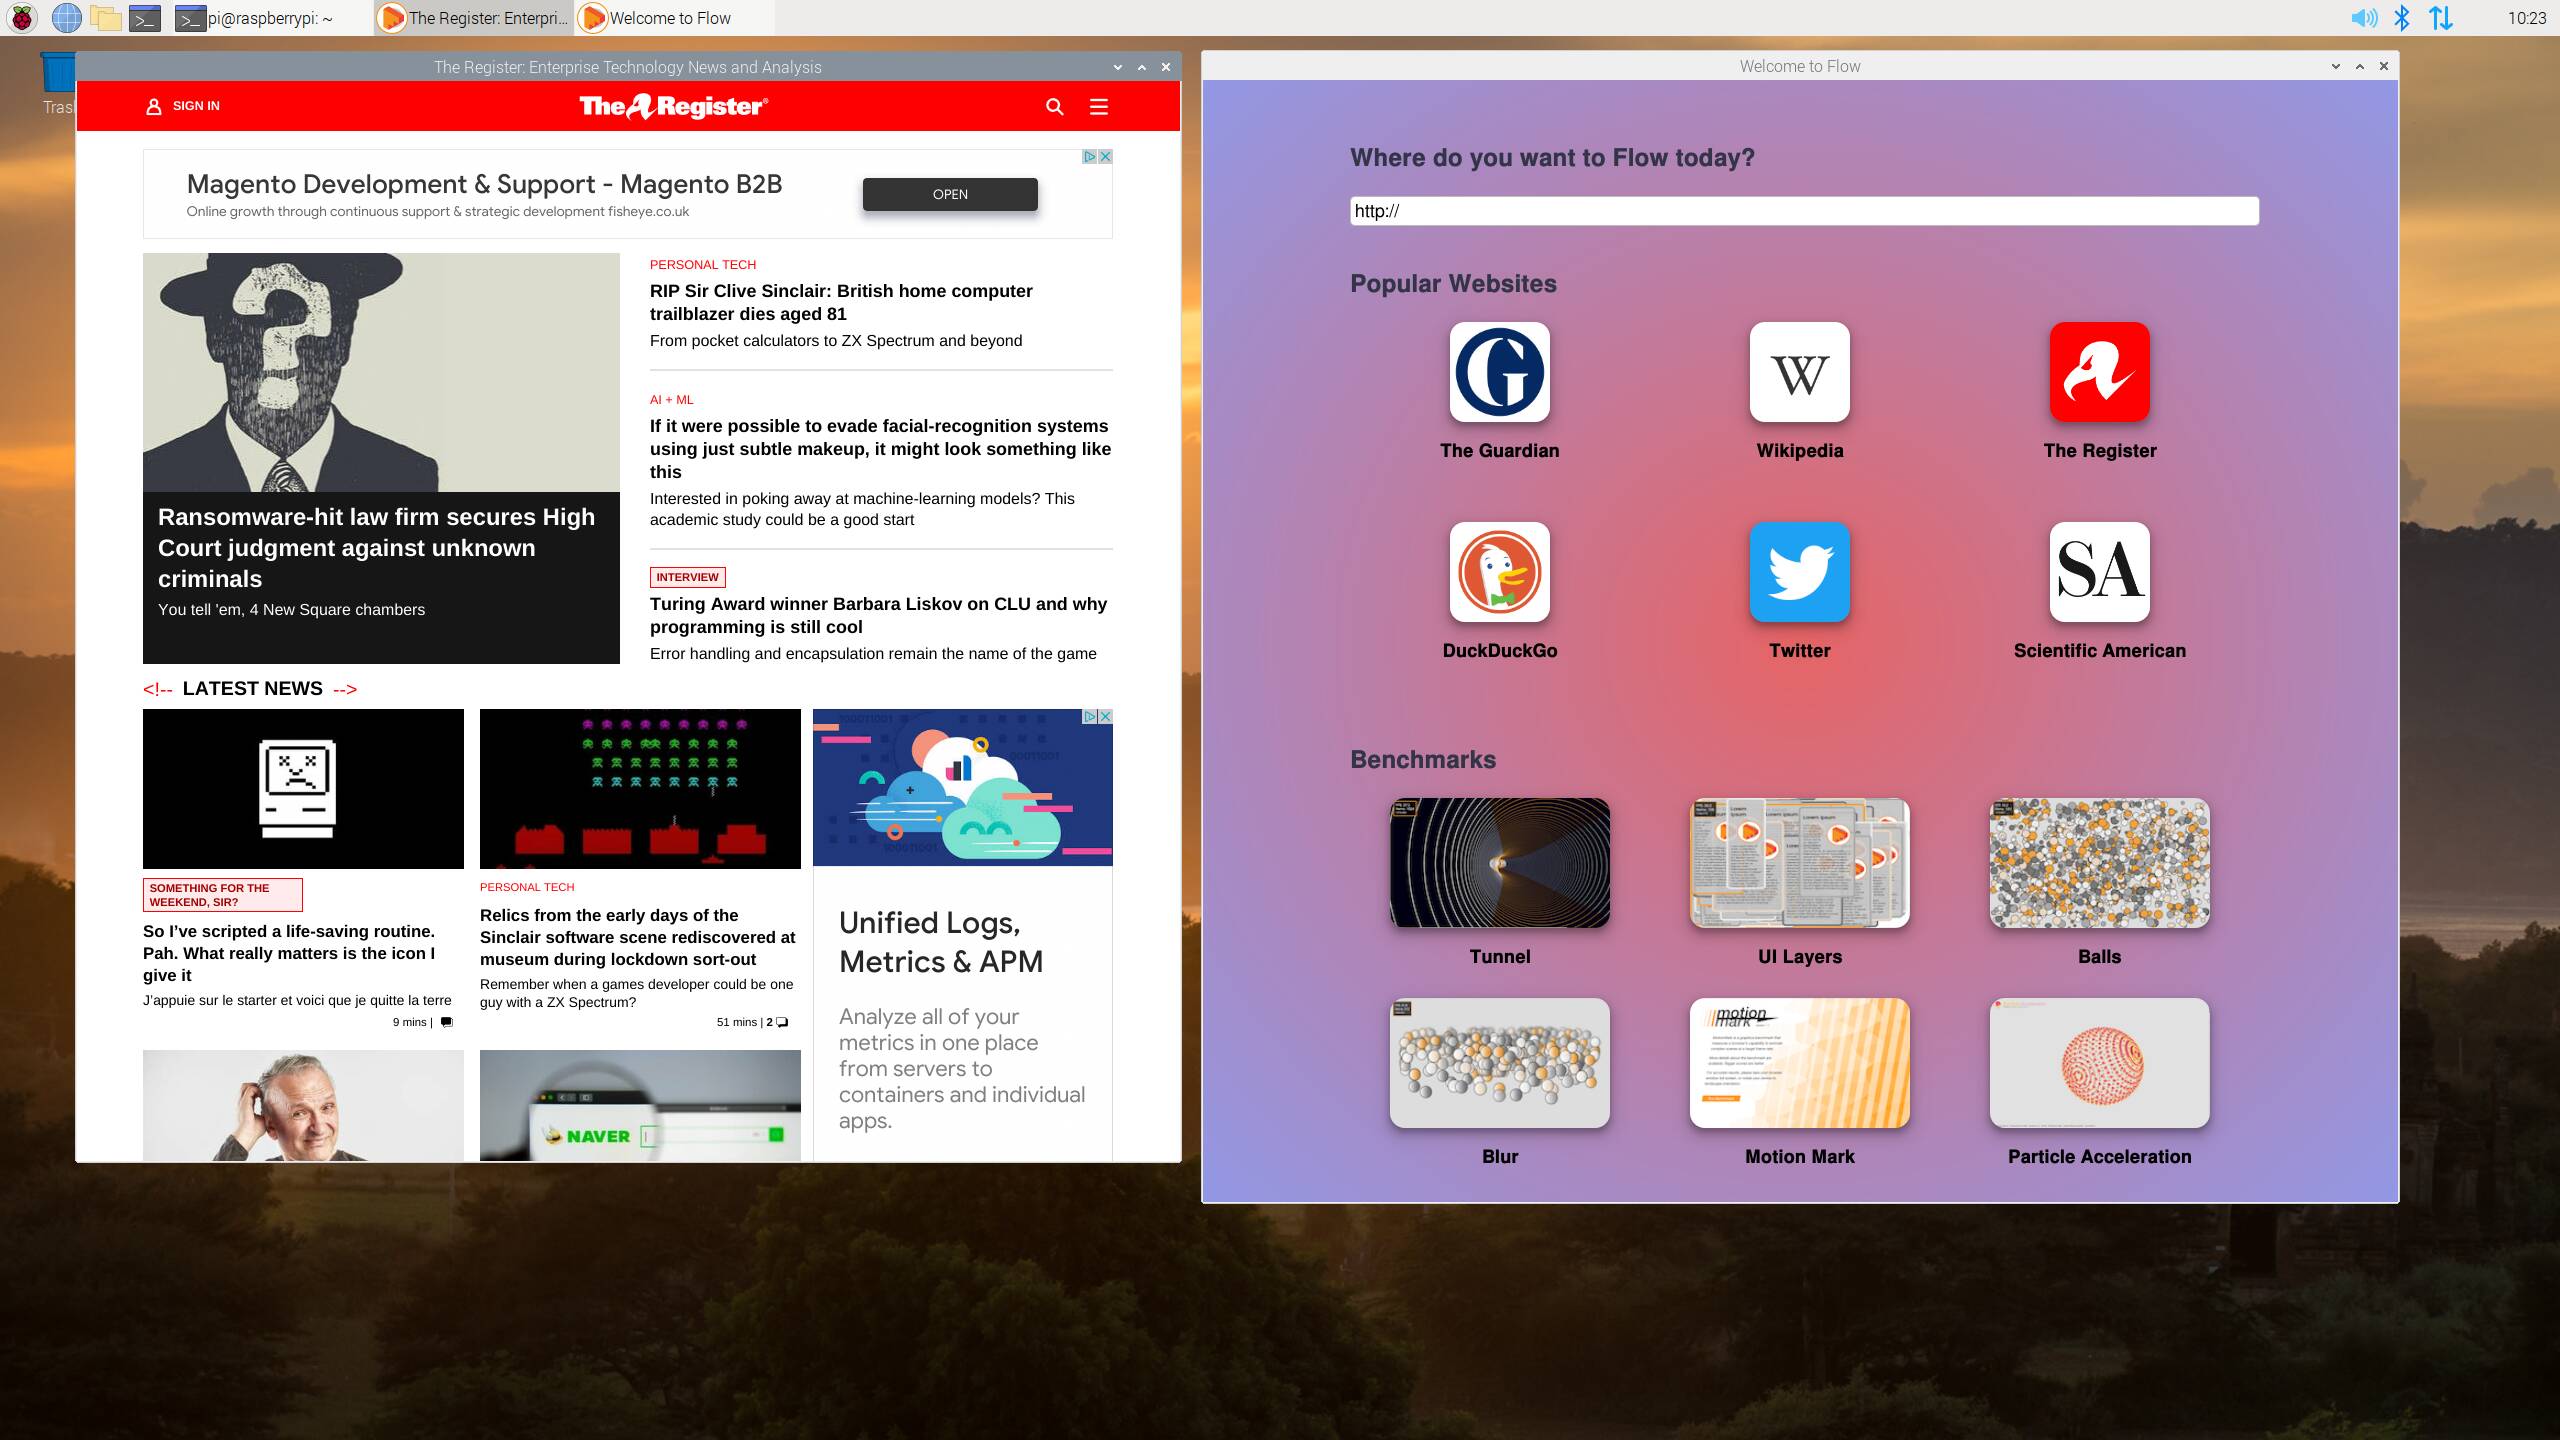Open AdChoices info on Magento ad
This screenshot has width=2560, height=1440.
(x=1090, y=157)
